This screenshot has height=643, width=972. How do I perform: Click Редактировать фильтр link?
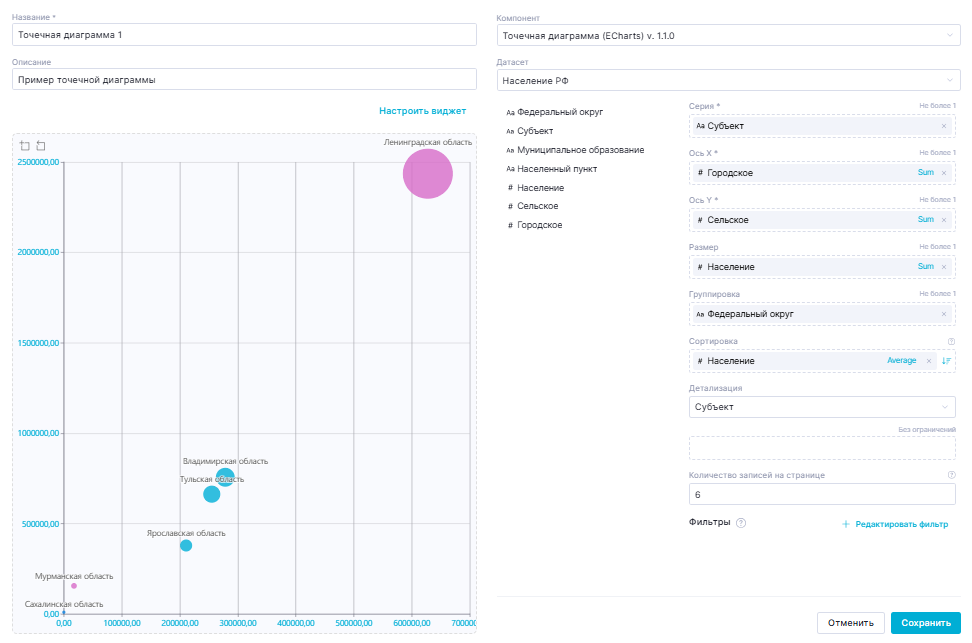pyautogui.click(x=894, y=524)
